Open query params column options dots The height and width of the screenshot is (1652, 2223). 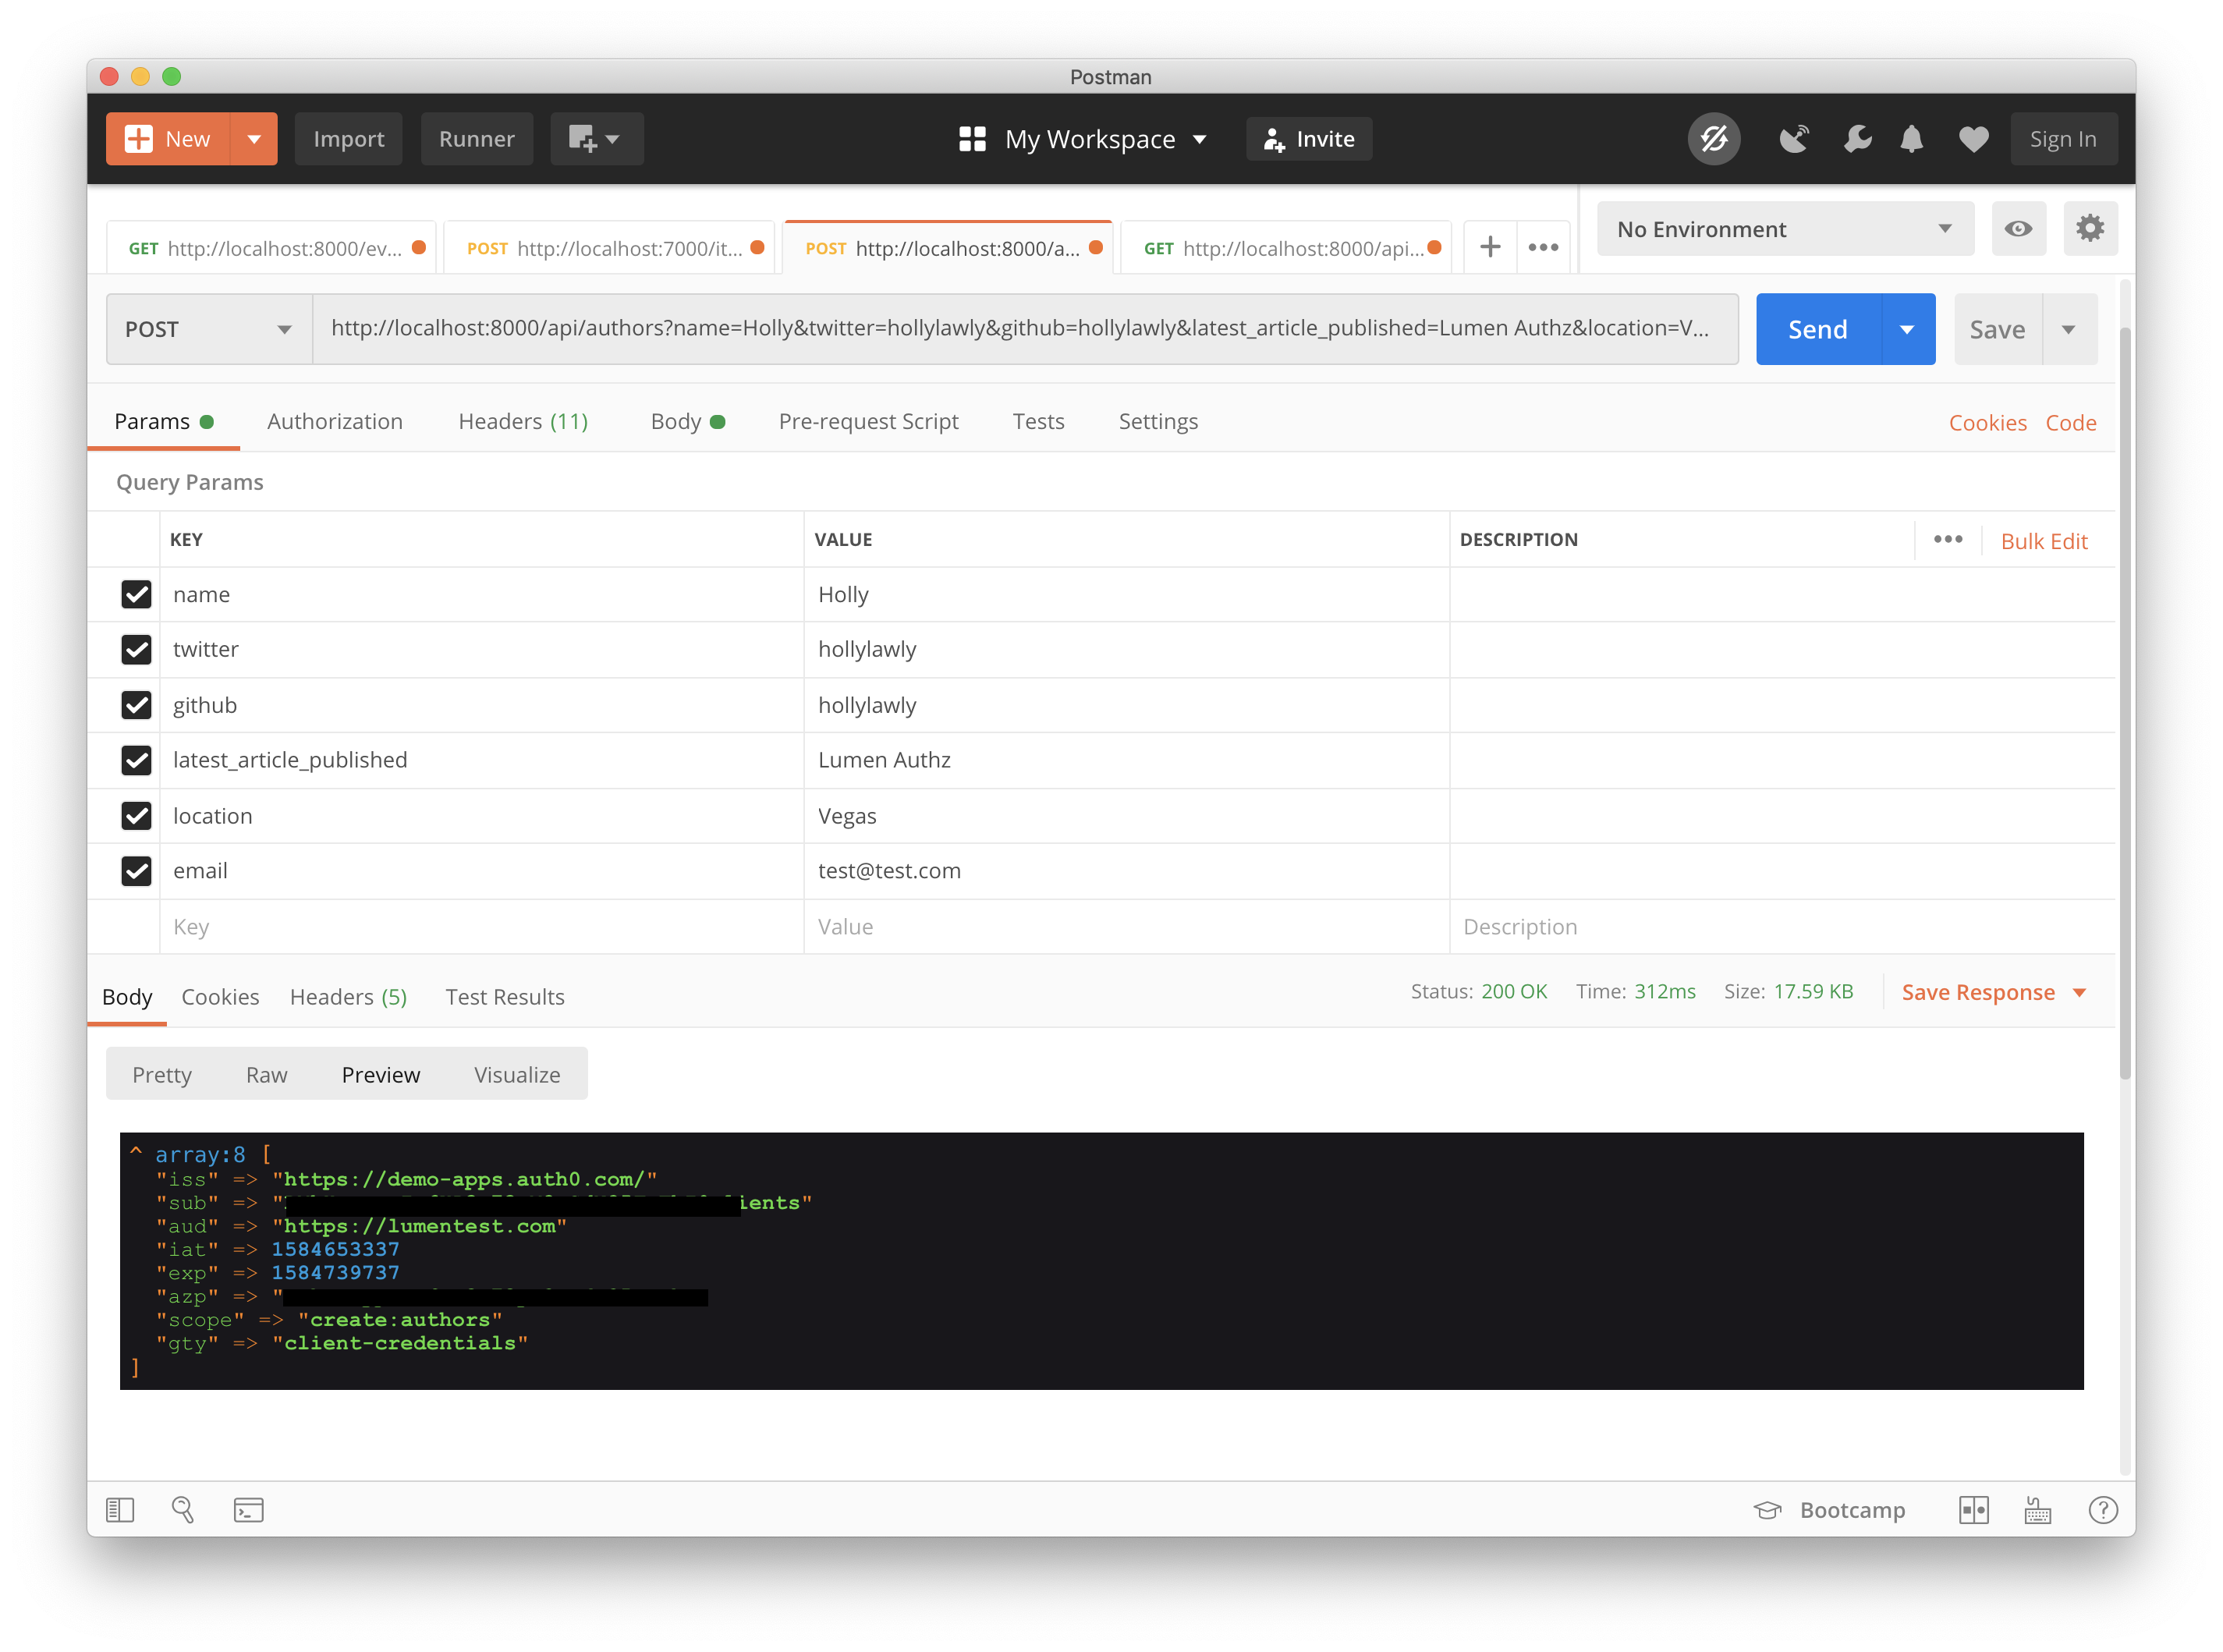click(1947, 540)
